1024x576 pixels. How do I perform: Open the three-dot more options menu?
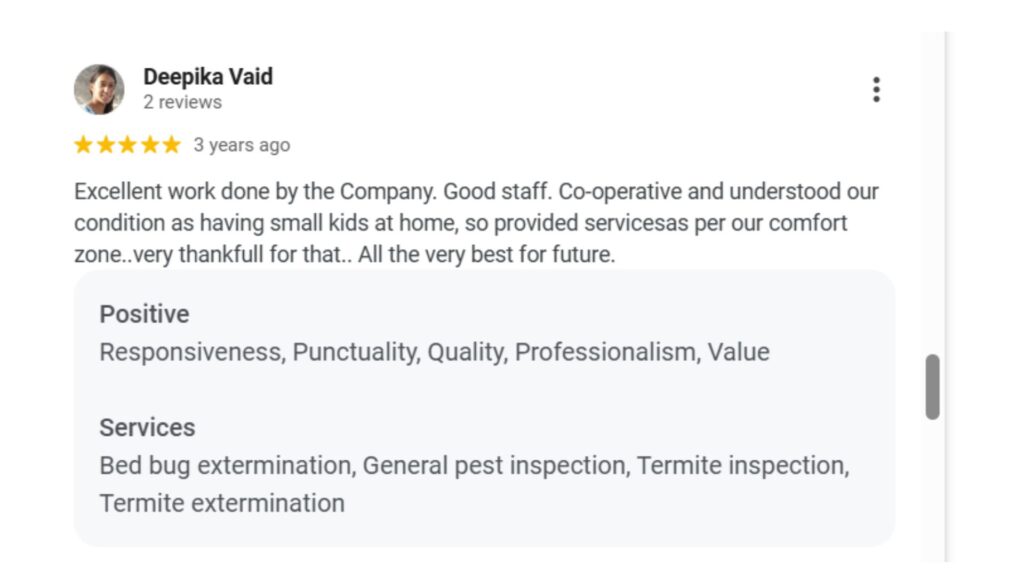point(876,90)
